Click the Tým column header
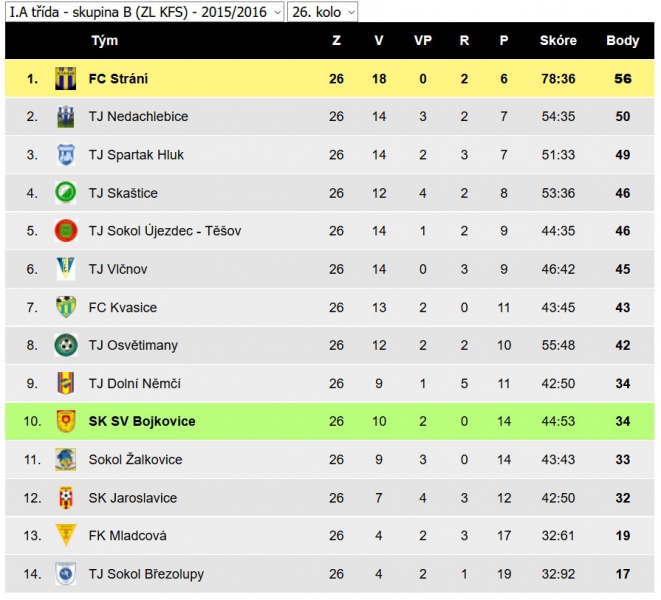Image resolution: width=661 pixels, height=600 pixels. click(x=105, y=40)
